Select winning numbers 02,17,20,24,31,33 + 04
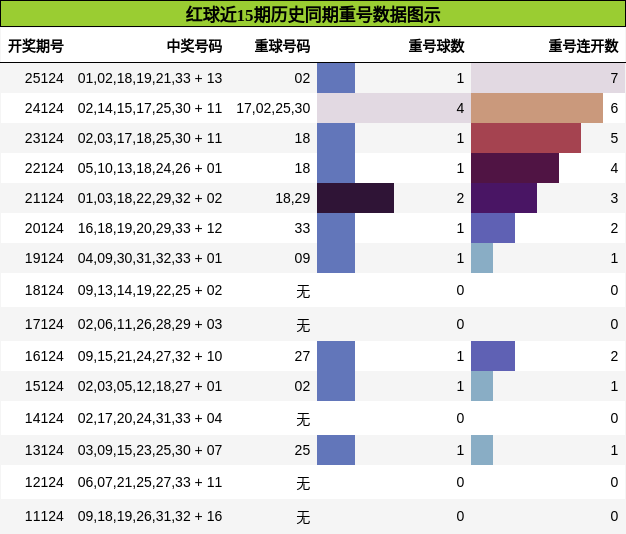Screen dimensions: 626x534 [150, 418]
